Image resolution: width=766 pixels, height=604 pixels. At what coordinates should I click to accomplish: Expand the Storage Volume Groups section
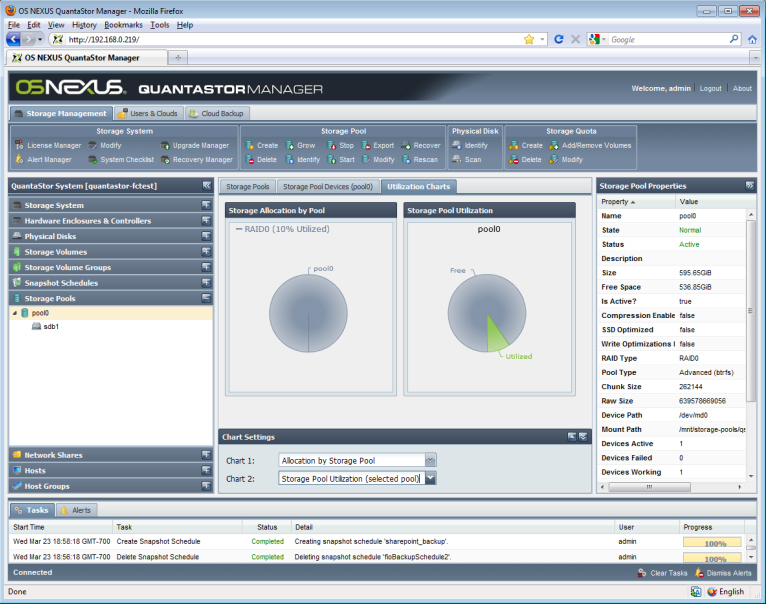tap(206, 267)
